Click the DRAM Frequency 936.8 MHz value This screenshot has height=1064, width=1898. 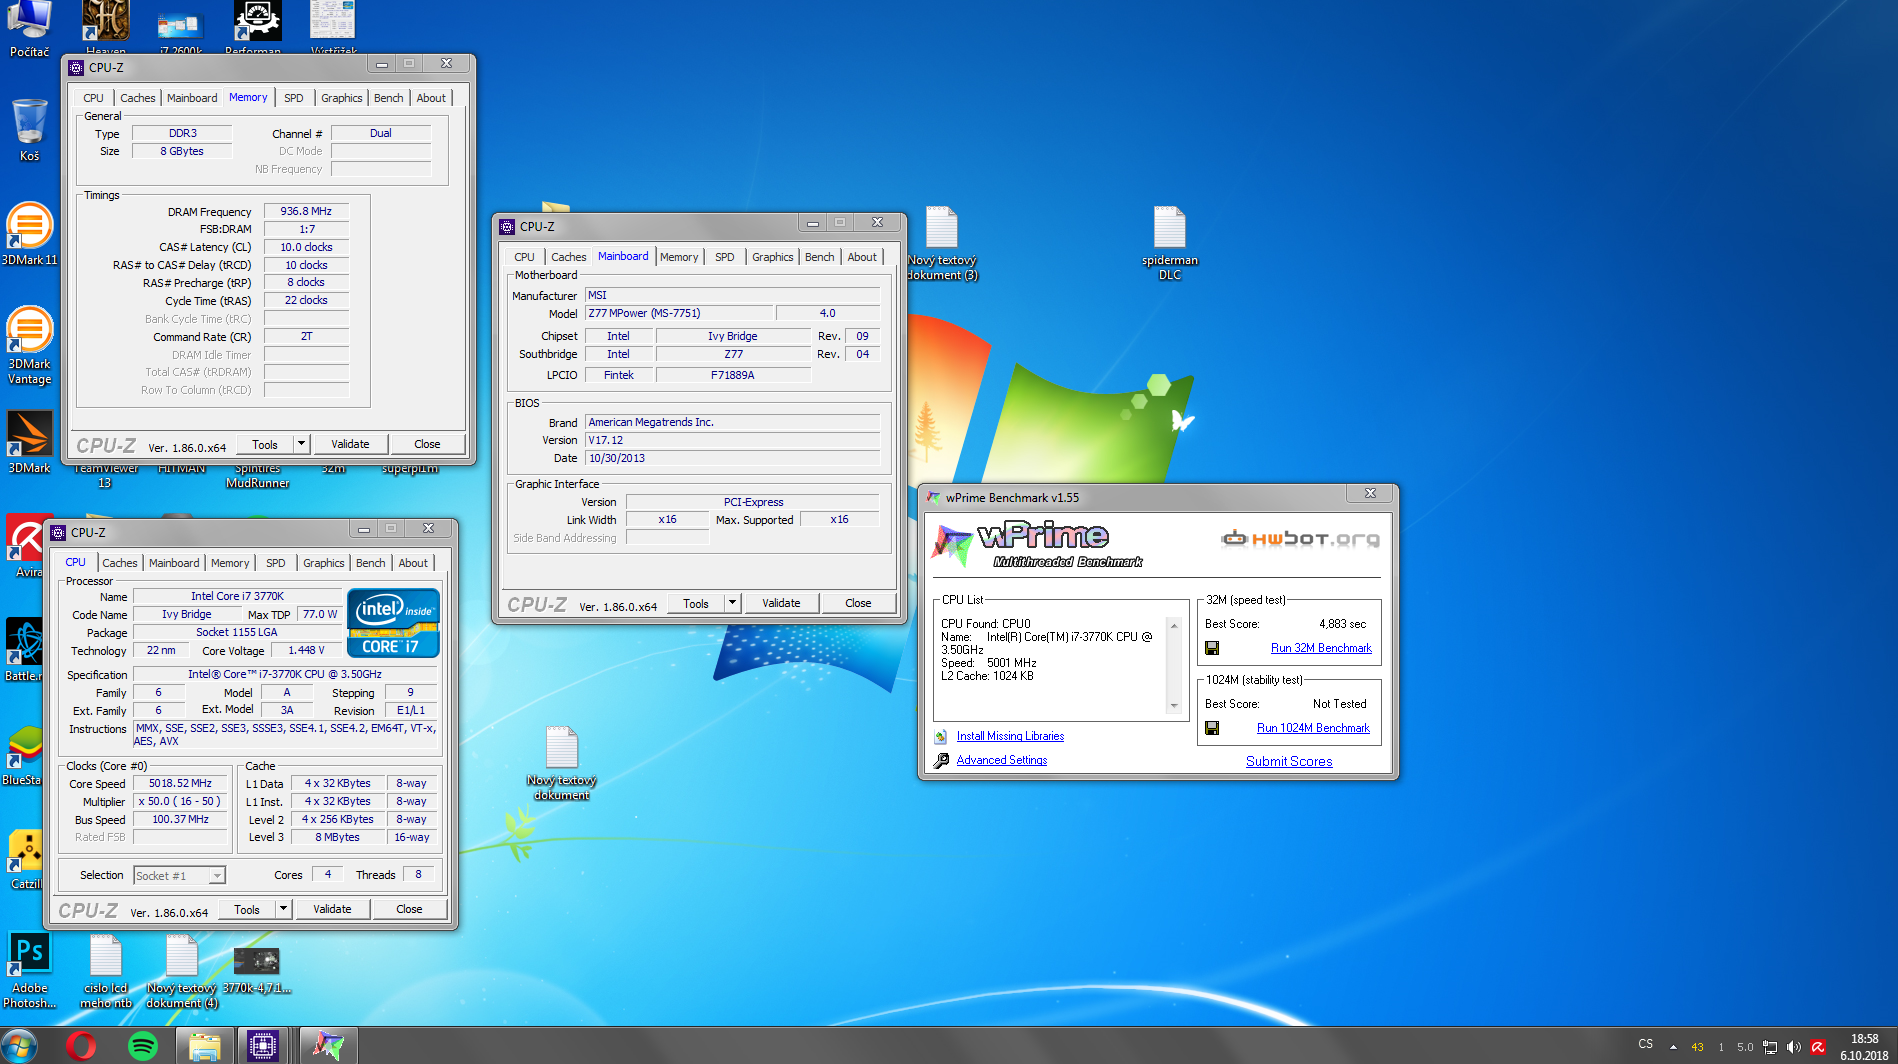(306, 212)
